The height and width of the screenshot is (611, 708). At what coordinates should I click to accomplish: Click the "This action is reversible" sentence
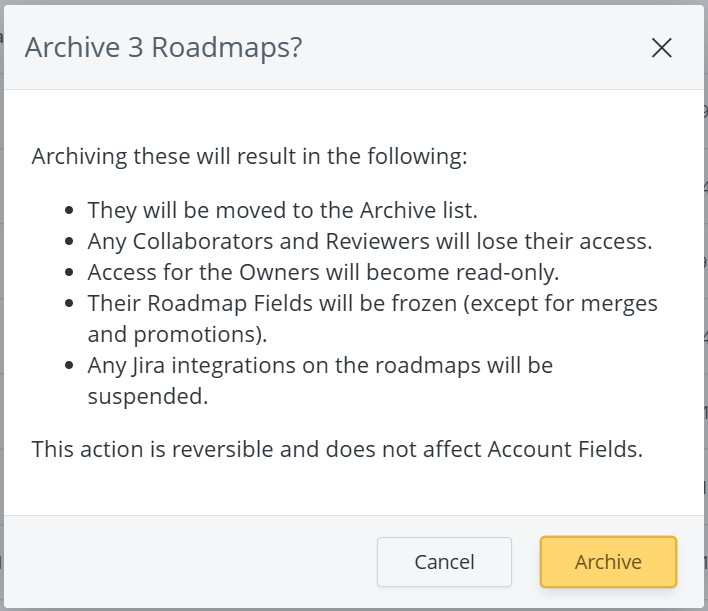336,449
